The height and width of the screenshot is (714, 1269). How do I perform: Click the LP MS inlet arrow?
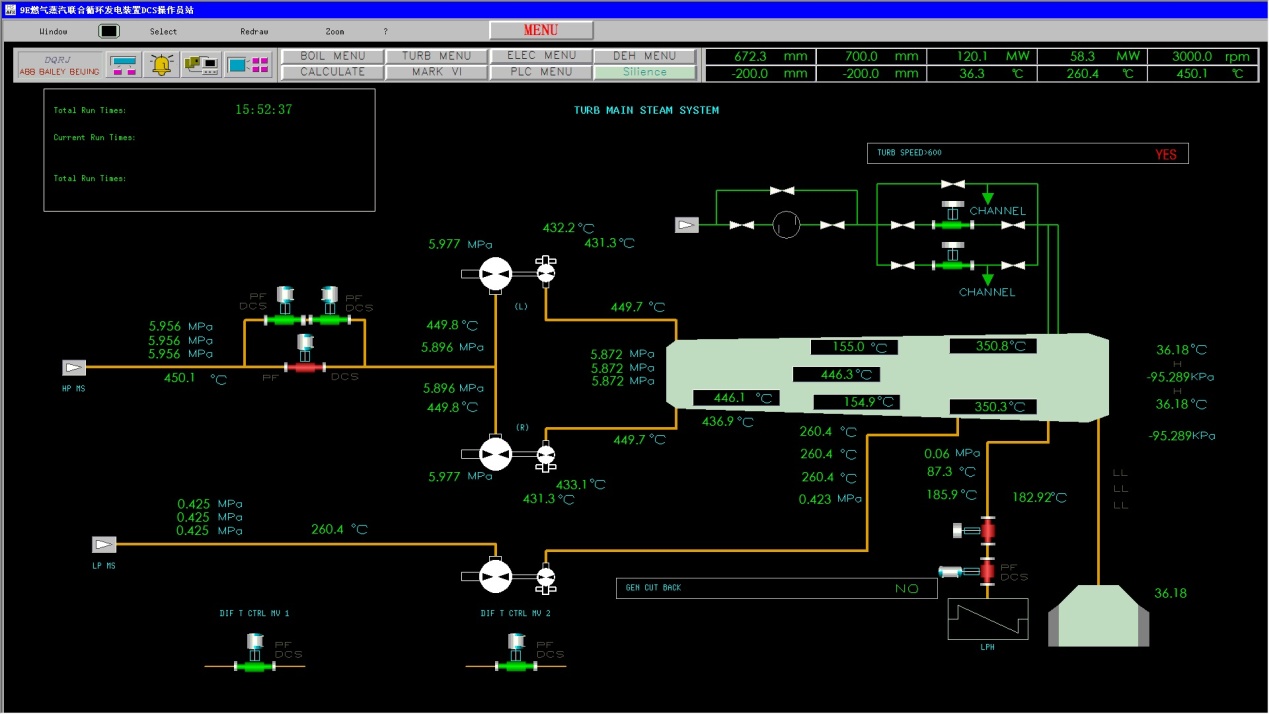tap(104, 545)
